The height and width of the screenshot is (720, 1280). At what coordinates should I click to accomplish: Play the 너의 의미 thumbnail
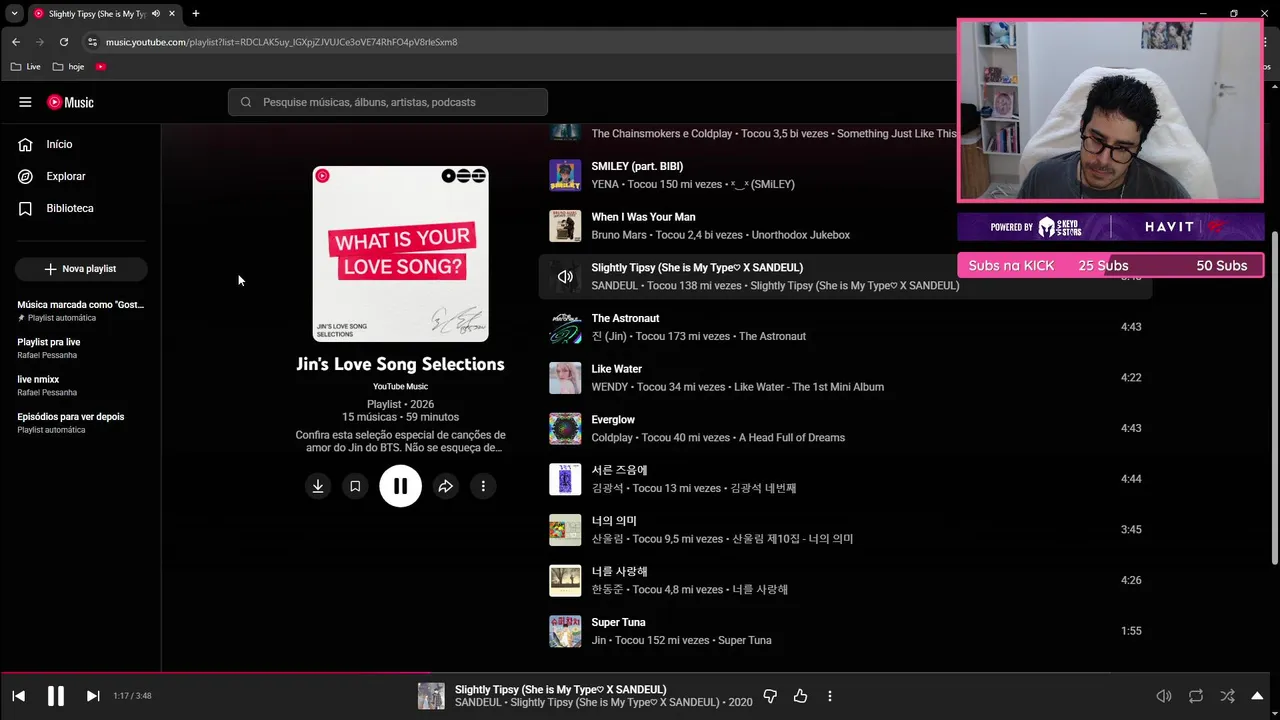pos(565,530)
